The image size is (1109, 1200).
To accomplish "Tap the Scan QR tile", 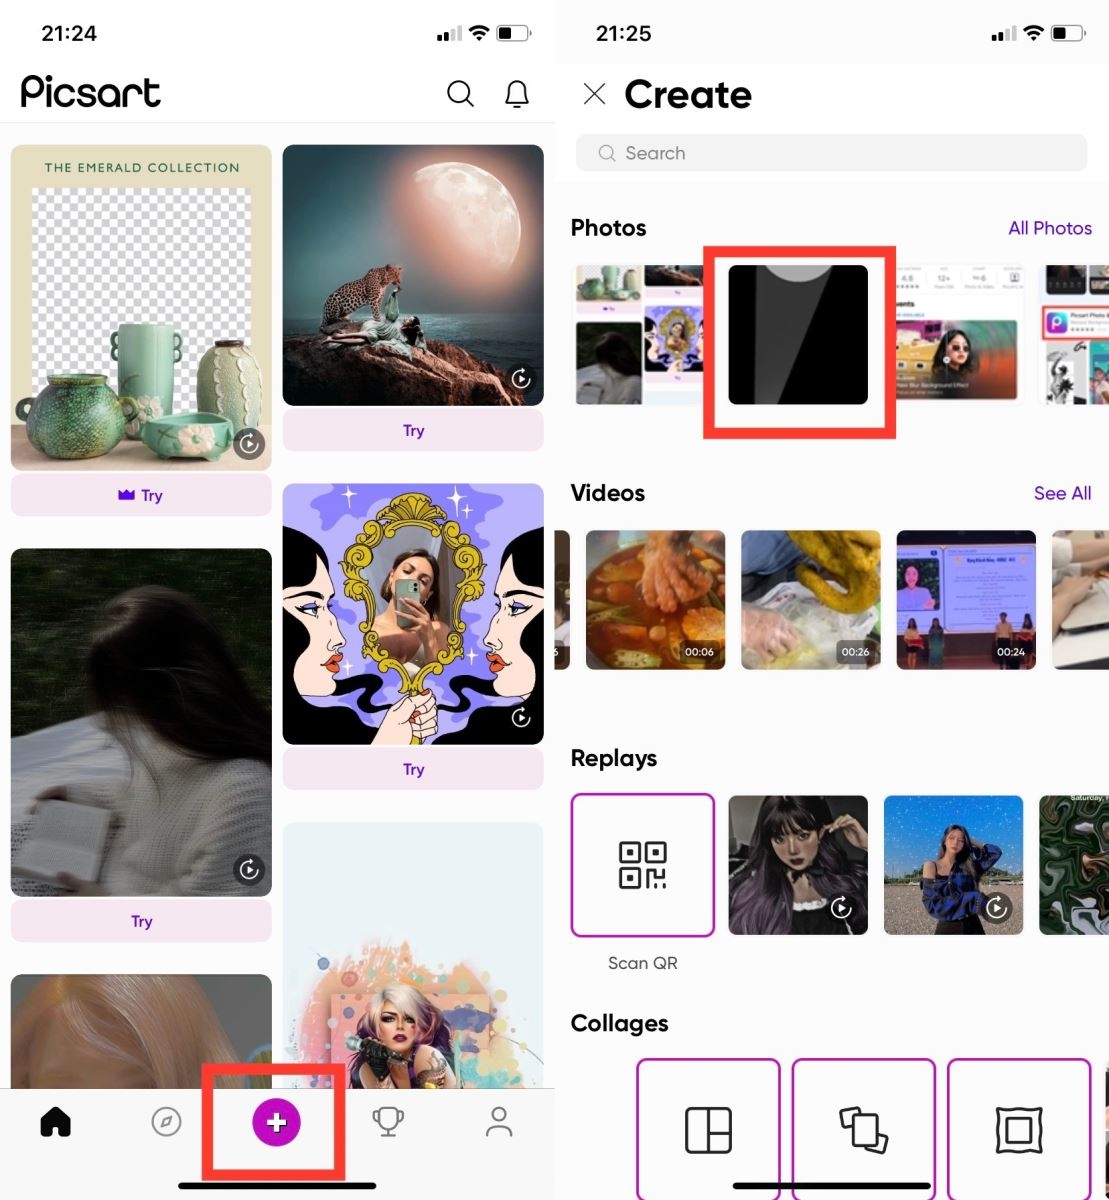I will pos(643,865).
